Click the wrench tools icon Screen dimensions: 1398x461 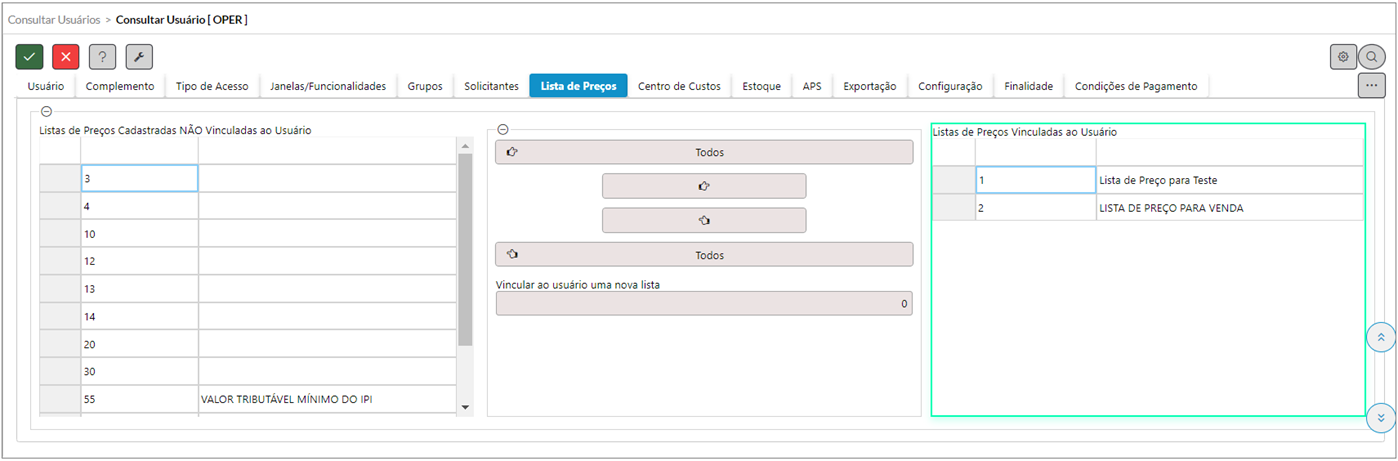(139, 57)
